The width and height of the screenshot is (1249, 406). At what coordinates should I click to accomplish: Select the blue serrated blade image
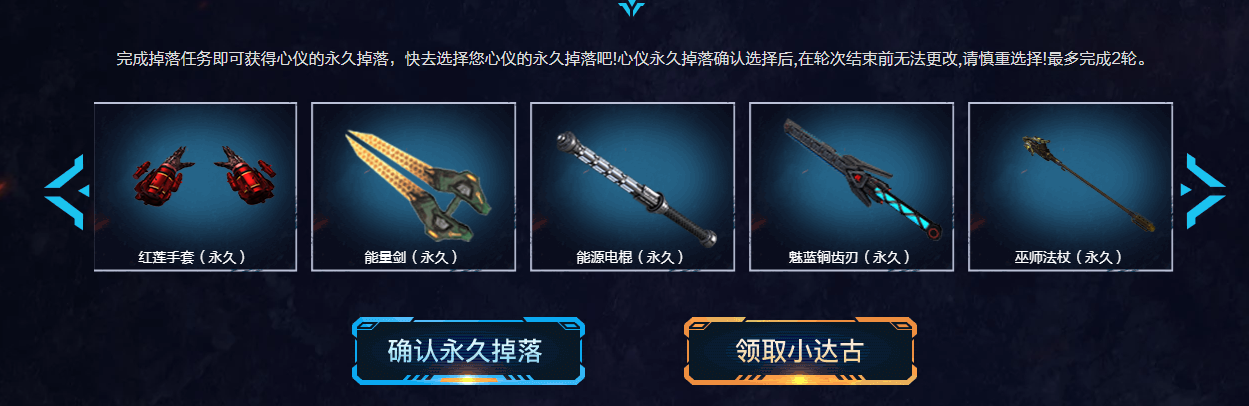tap(853, 176)
